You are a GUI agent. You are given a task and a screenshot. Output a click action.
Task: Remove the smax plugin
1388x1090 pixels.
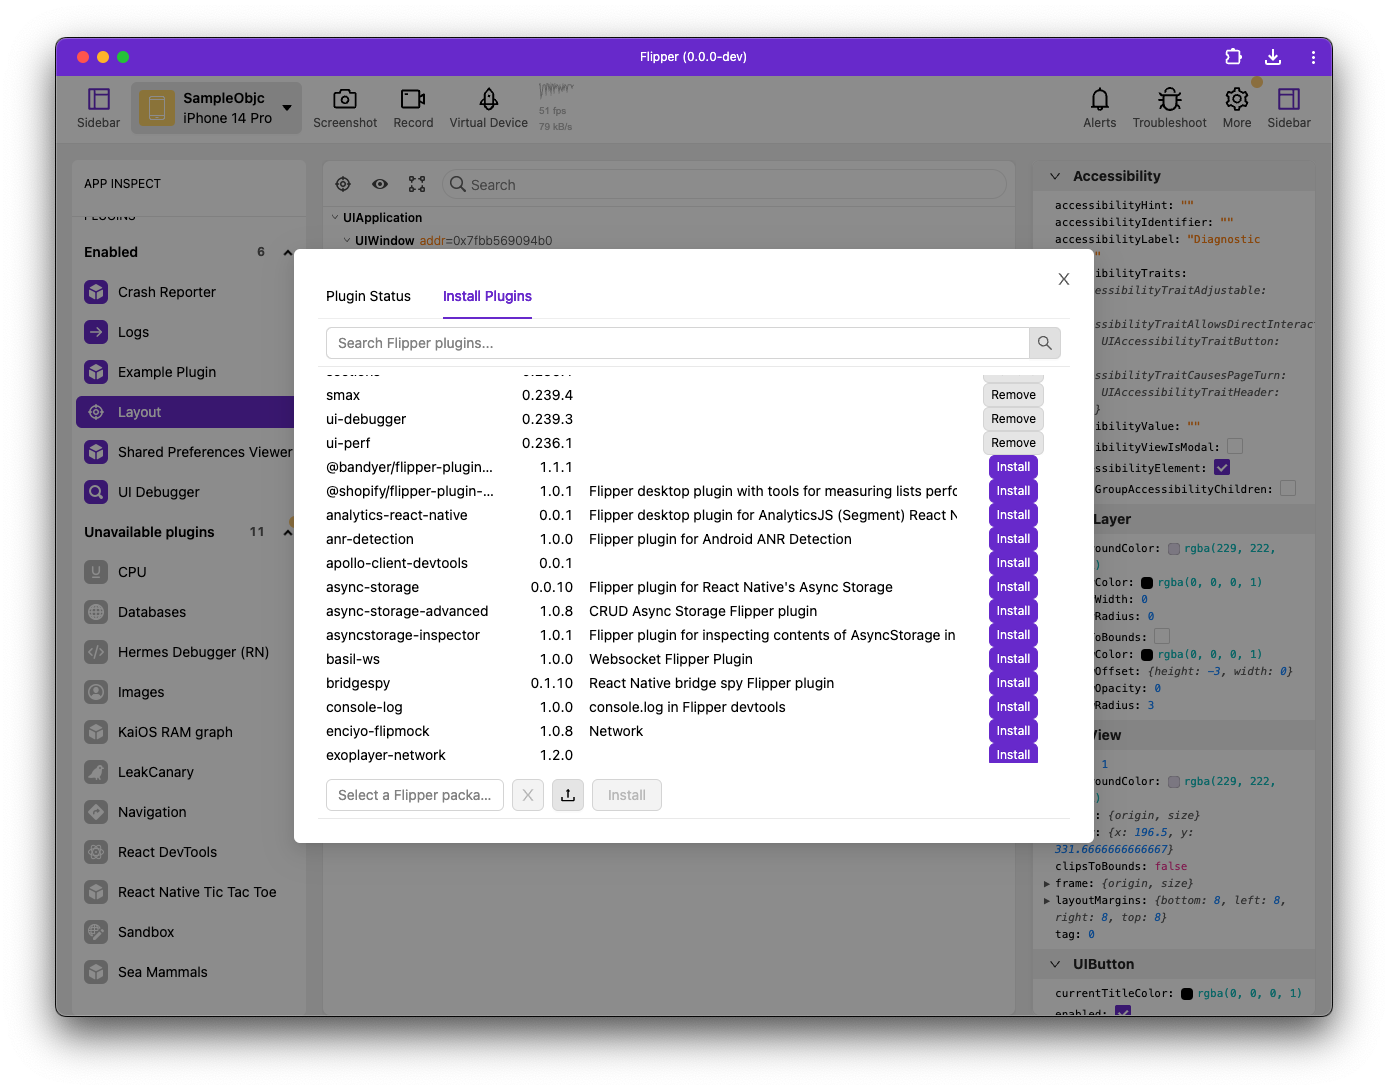[x=1013, y=395]
